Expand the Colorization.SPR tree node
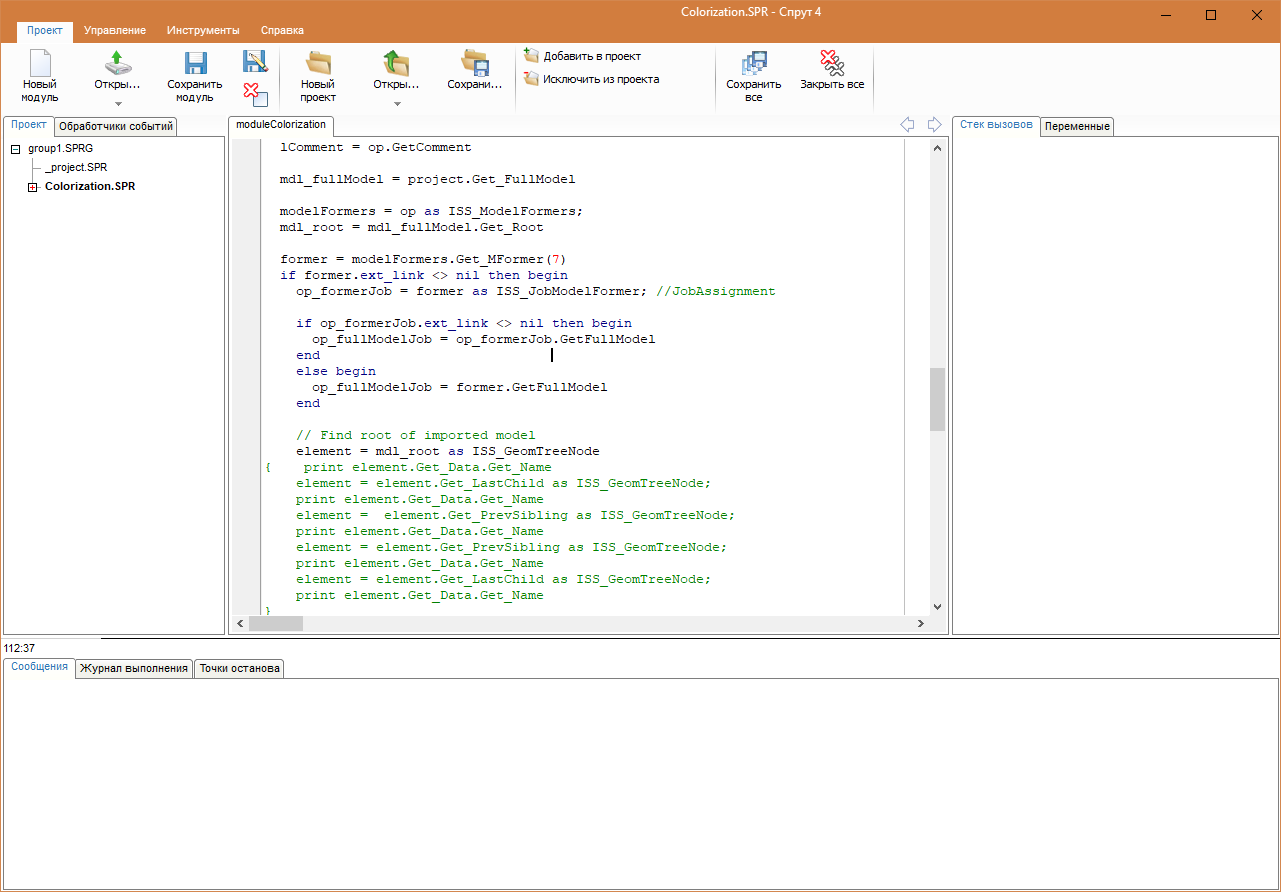The height and width of the screenshot is (892, 1281). pos(32,187)
